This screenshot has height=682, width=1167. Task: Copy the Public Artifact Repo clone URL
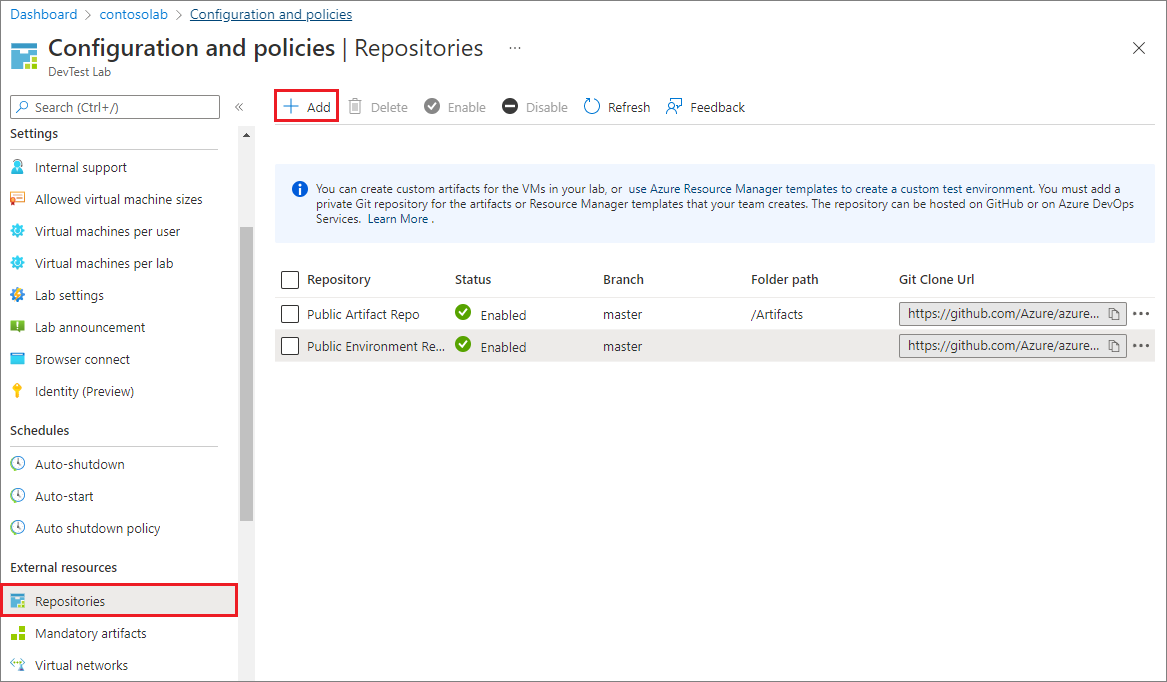click(1116, 313)
